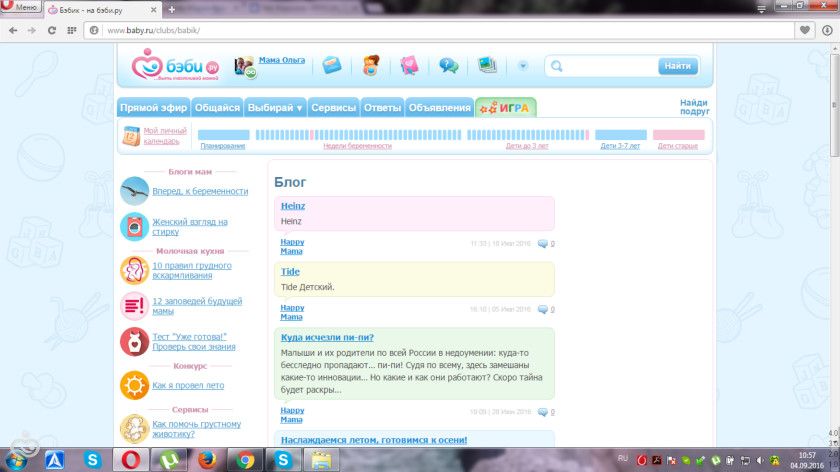This screenshot has width=840, height=472.
Task: Click the baby.ru heart logo
Action: click(147, 64)
